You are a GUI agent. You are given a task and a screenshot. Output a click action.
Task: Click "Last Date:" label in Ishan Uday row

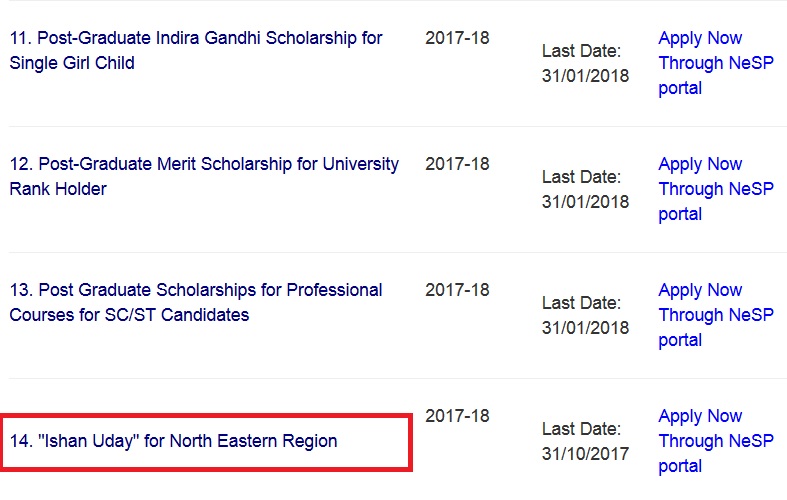[581, 429]
